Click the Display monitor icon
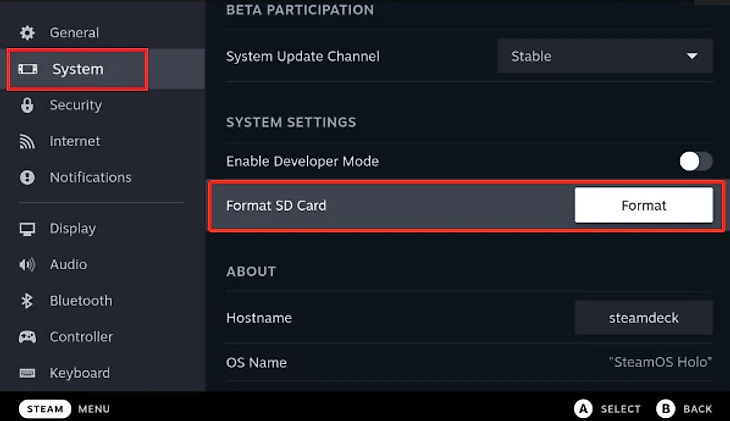 coord(27,229)
